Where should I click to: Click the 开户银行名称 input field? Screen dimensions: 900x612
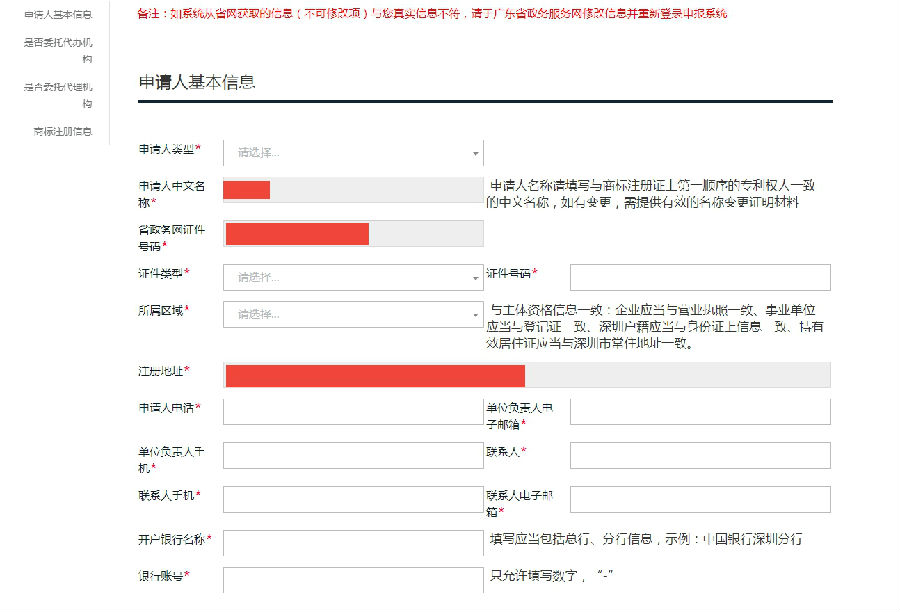tap(353, 543)
